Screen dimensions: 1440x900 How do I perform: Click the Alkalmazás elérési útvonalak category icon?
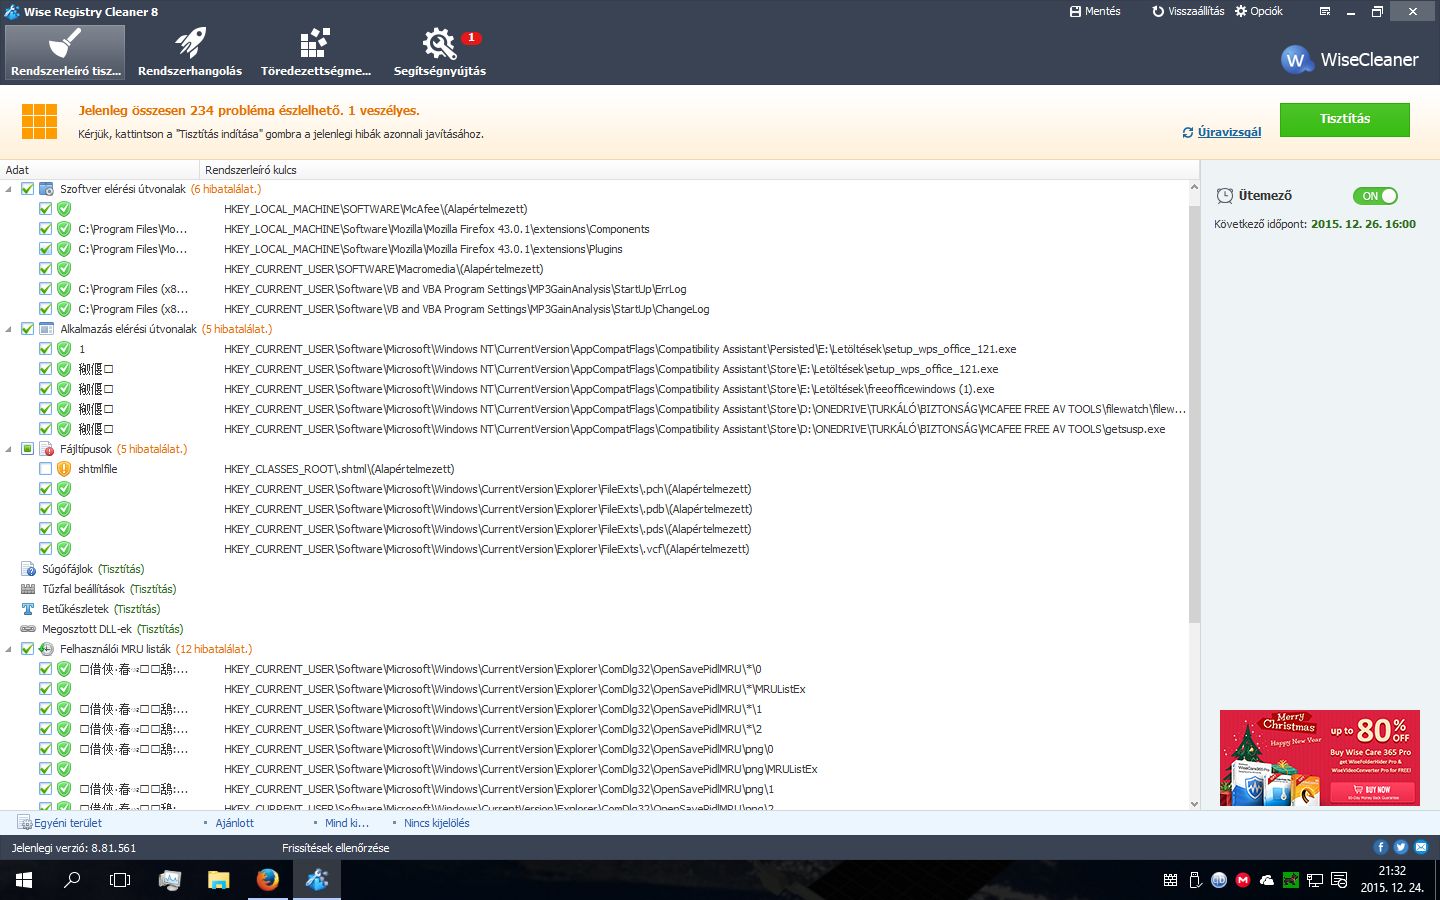click(x=46, y=329)
